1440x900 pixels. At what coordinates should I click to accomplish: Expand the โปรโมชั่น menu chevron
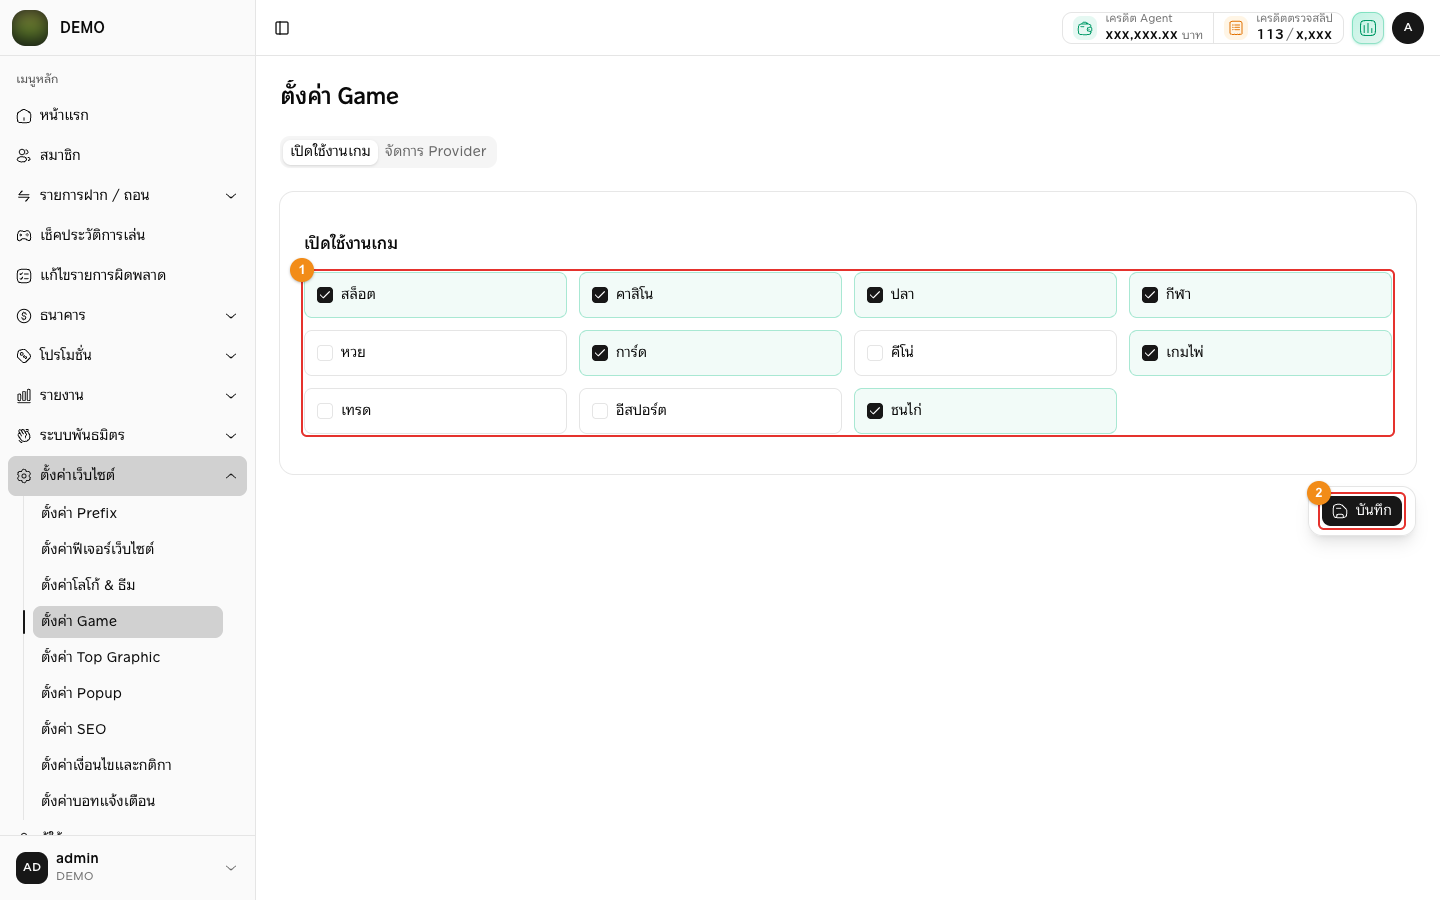click(x=231, y=356)
